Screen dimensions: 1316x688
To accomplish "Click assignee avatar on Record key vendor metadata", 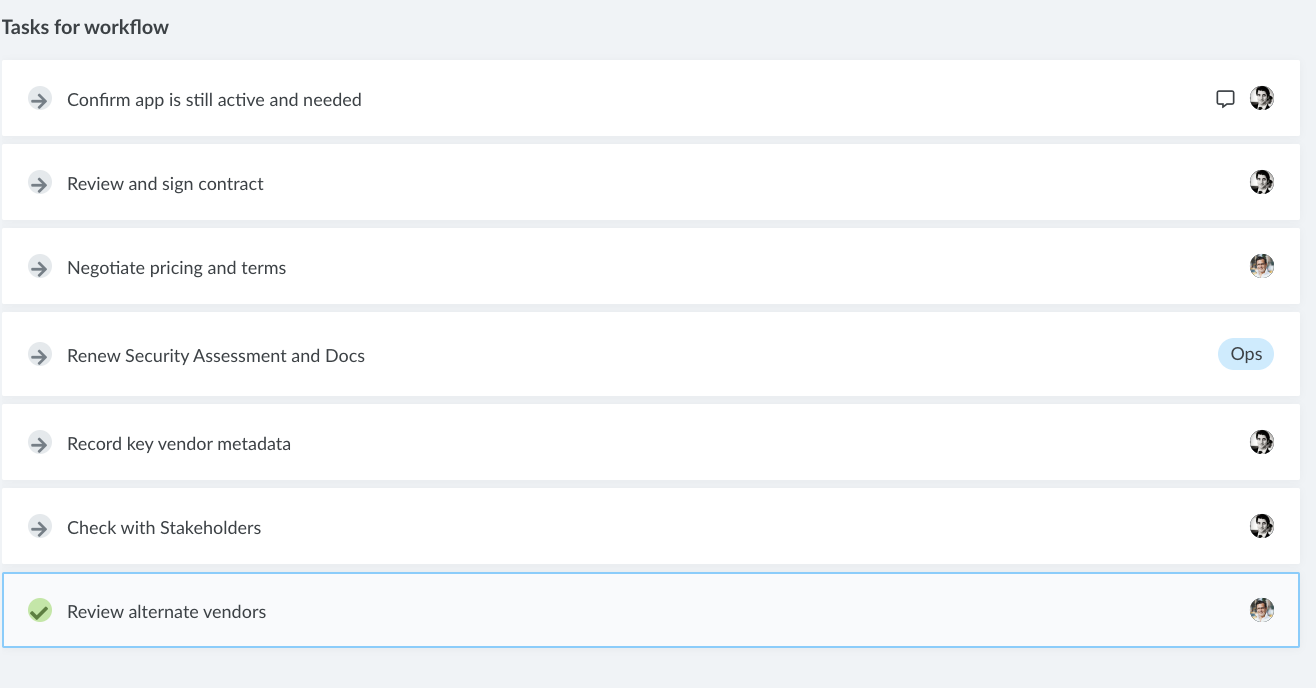I will (1261, 442).
